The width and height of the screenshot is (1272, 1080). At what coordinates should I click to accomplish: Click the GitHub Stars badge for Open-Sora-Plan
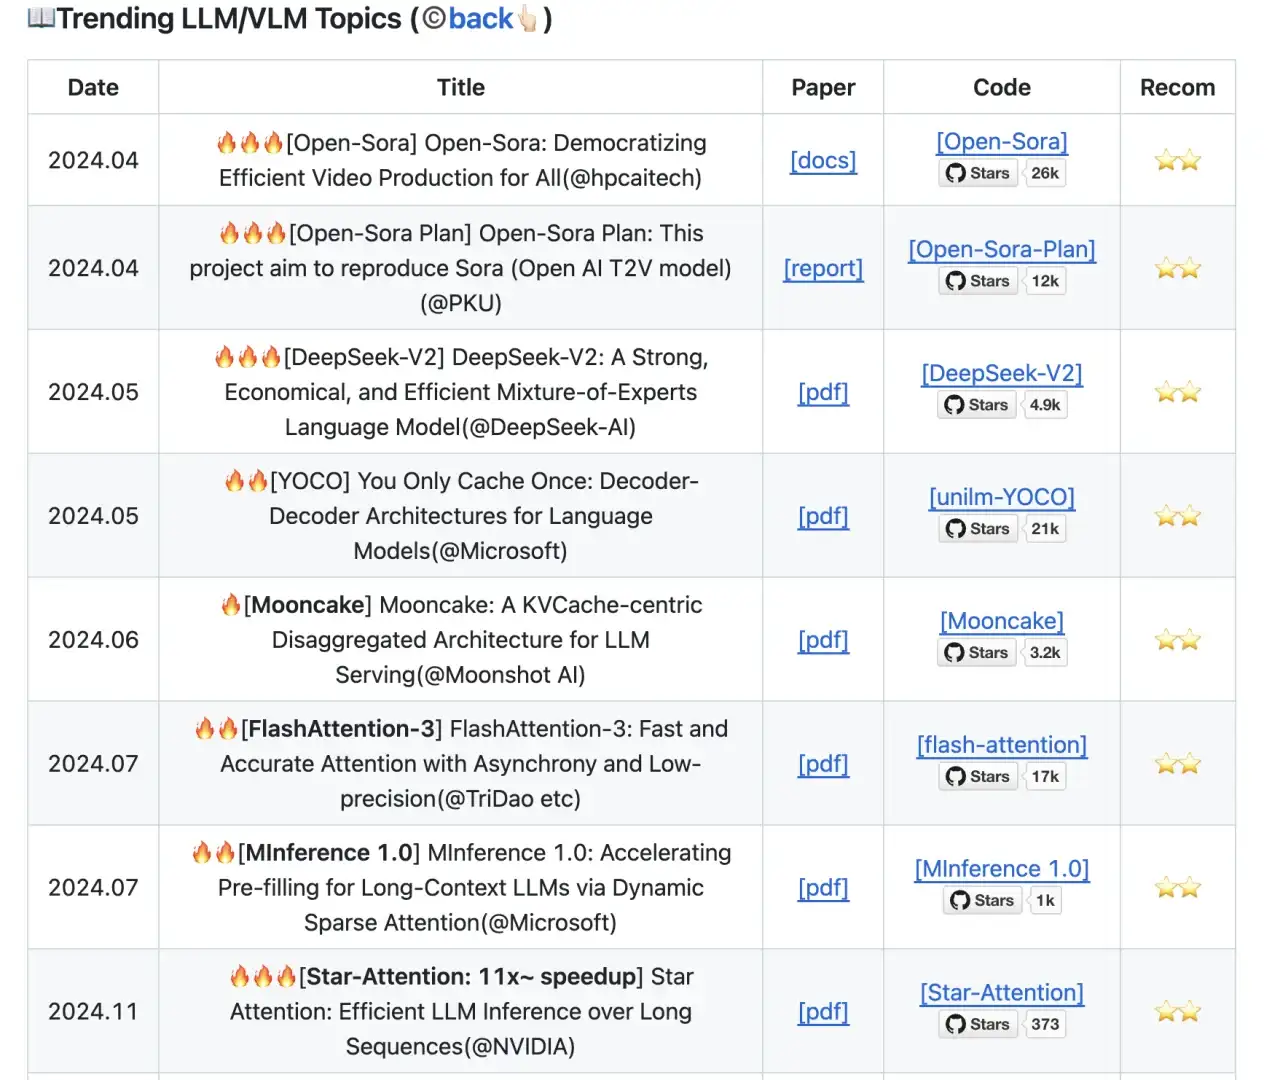[1002, 281]
